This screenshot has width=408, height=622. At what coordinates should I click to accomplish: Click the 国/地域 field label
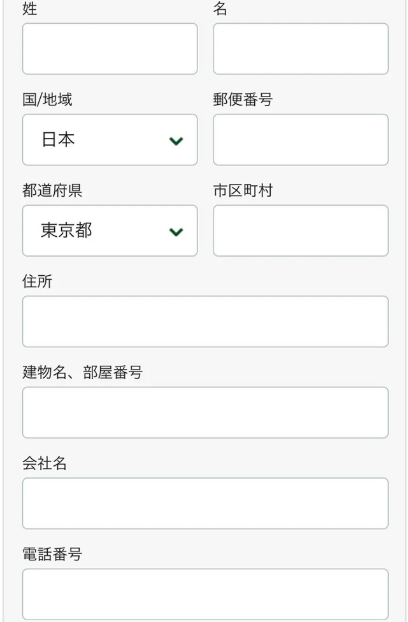point(47,99)
